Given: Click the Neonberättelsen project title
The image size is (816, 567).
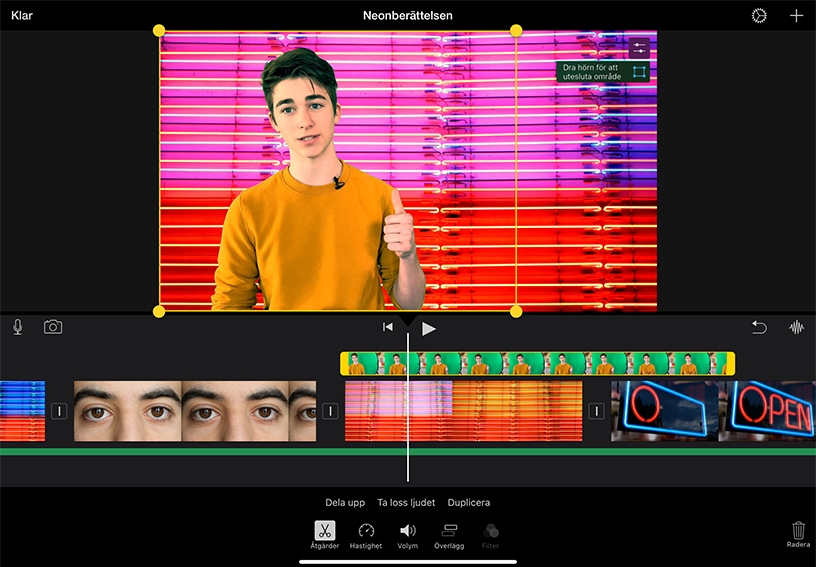Looking at the screenshot, I should point(407,16).
